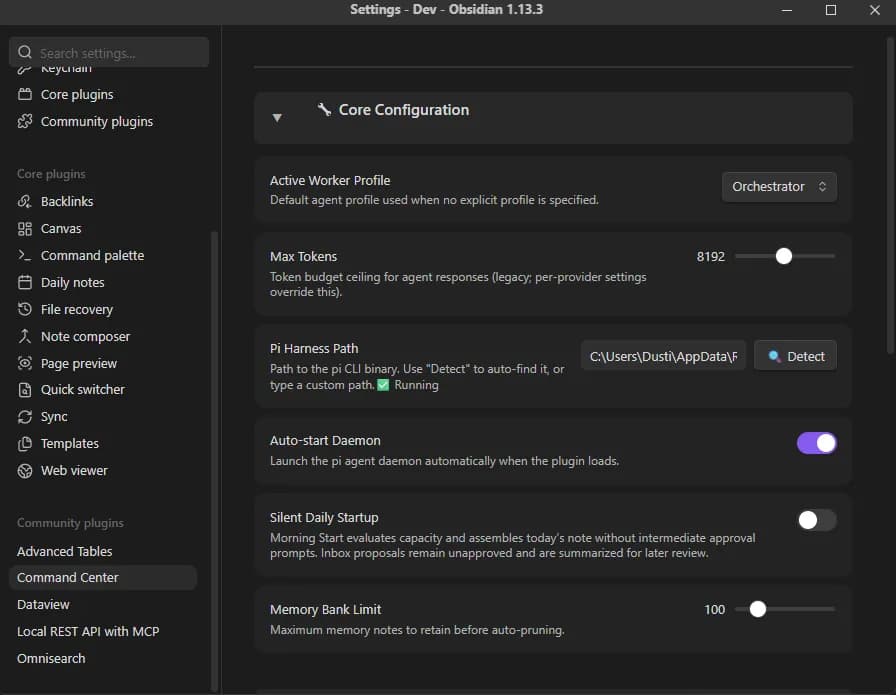Viewport: 896px width, 695px height.
Task: Maximize the Settings window
Action: (x=831, y=10)
